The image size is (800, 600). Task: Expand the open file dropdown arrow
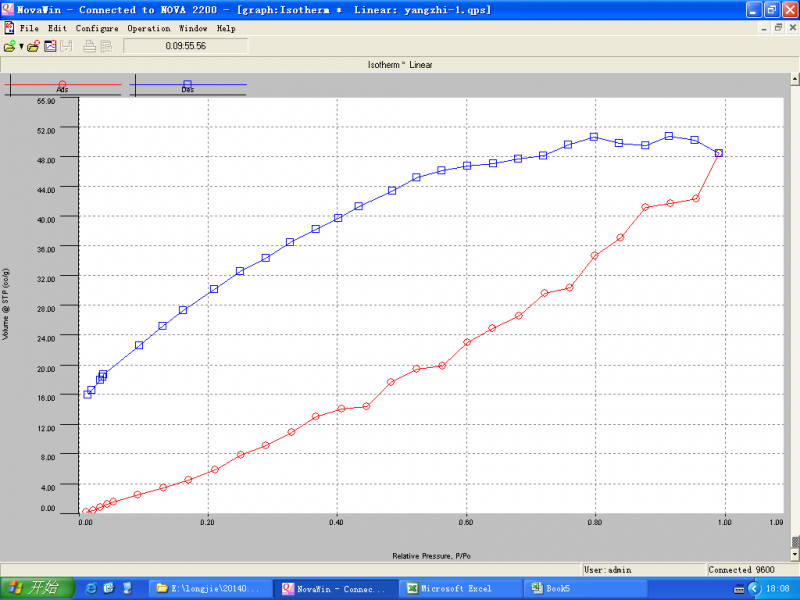(21, 46)
